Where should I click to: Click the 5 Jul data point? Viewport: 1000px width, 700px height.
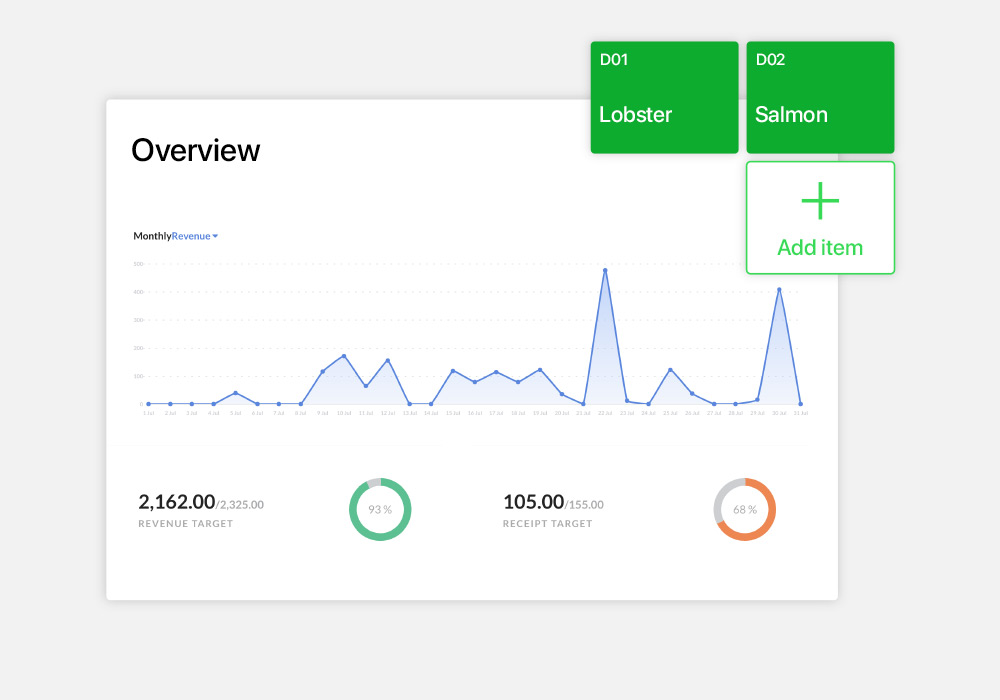coord(235,393)
